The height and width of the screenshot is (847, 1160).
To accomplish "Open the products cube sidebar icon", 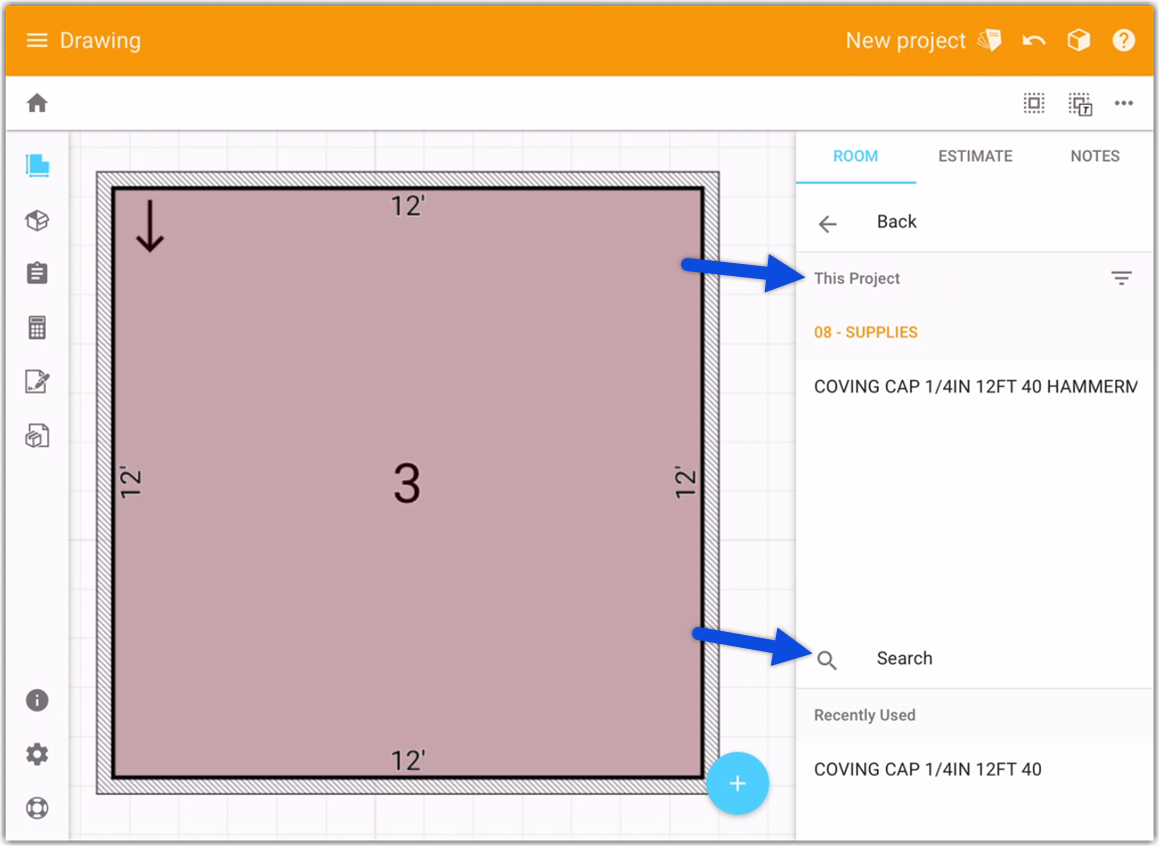I will pos(37,220).
